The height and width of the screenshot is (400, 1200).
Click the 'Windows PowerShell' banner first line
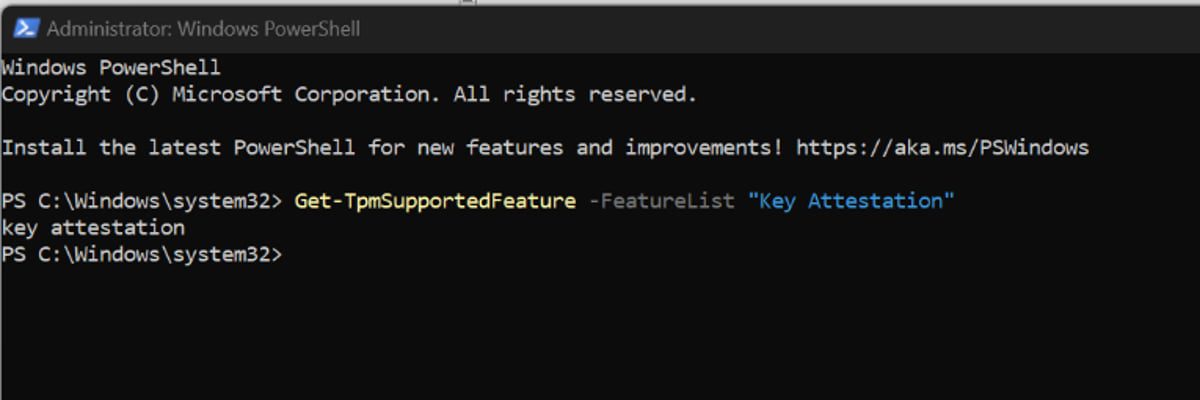coord(111,68)
